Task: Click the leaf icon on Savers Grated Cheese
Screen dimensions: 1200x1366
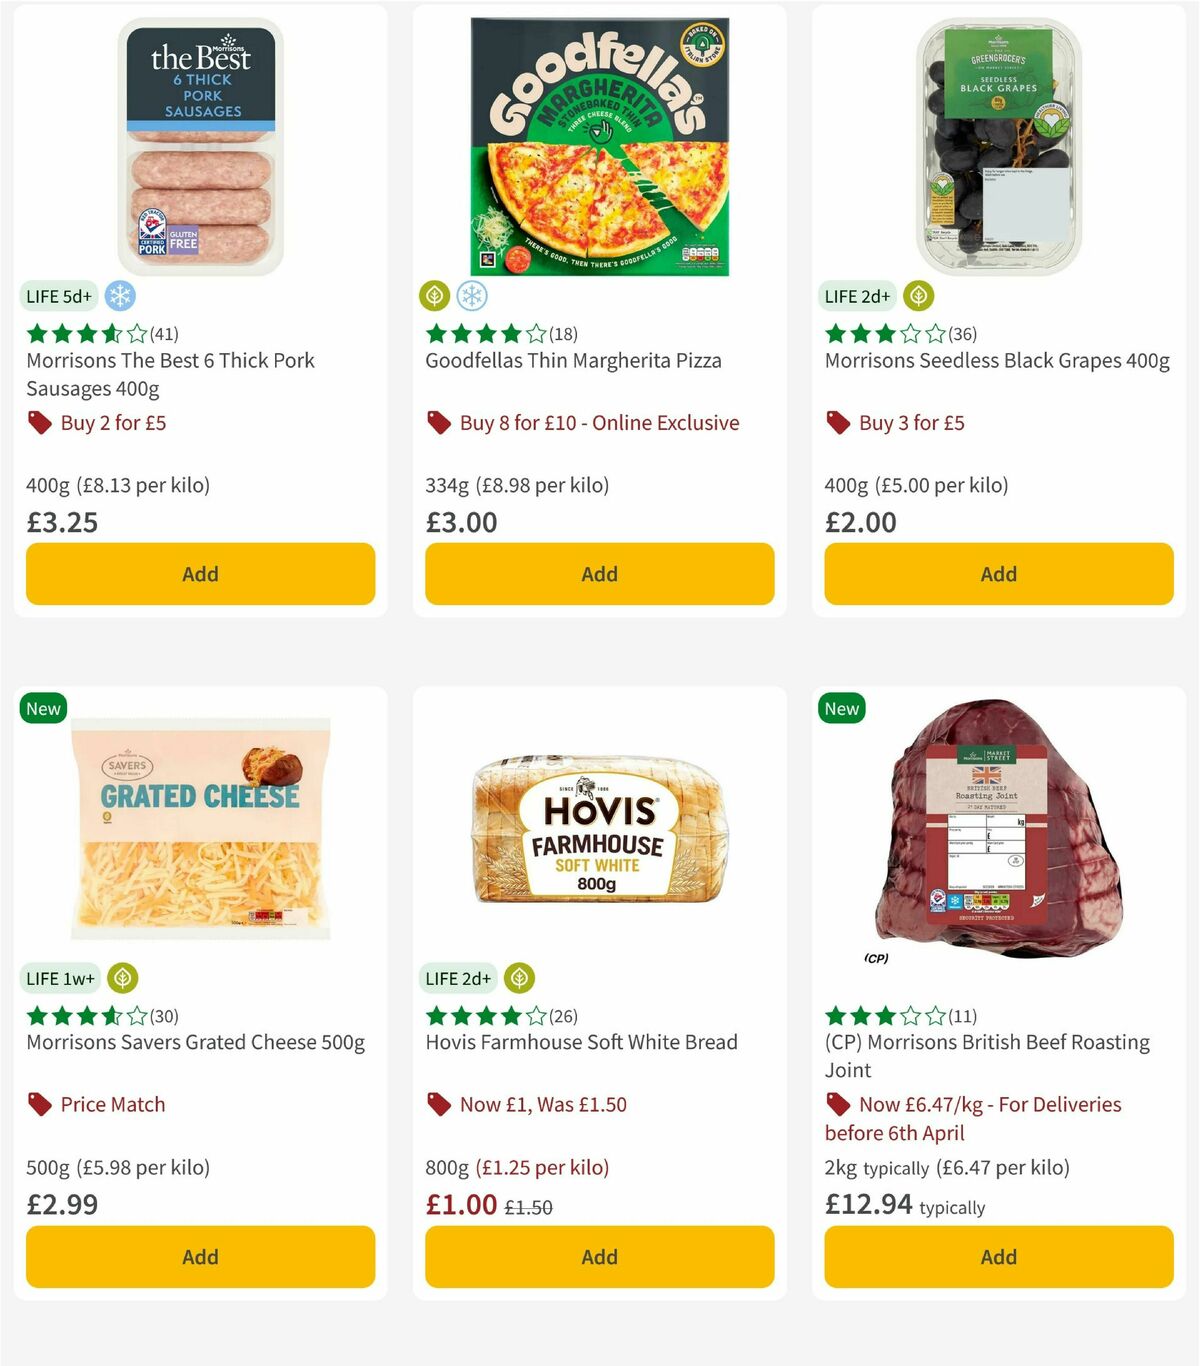Action: 124,978
